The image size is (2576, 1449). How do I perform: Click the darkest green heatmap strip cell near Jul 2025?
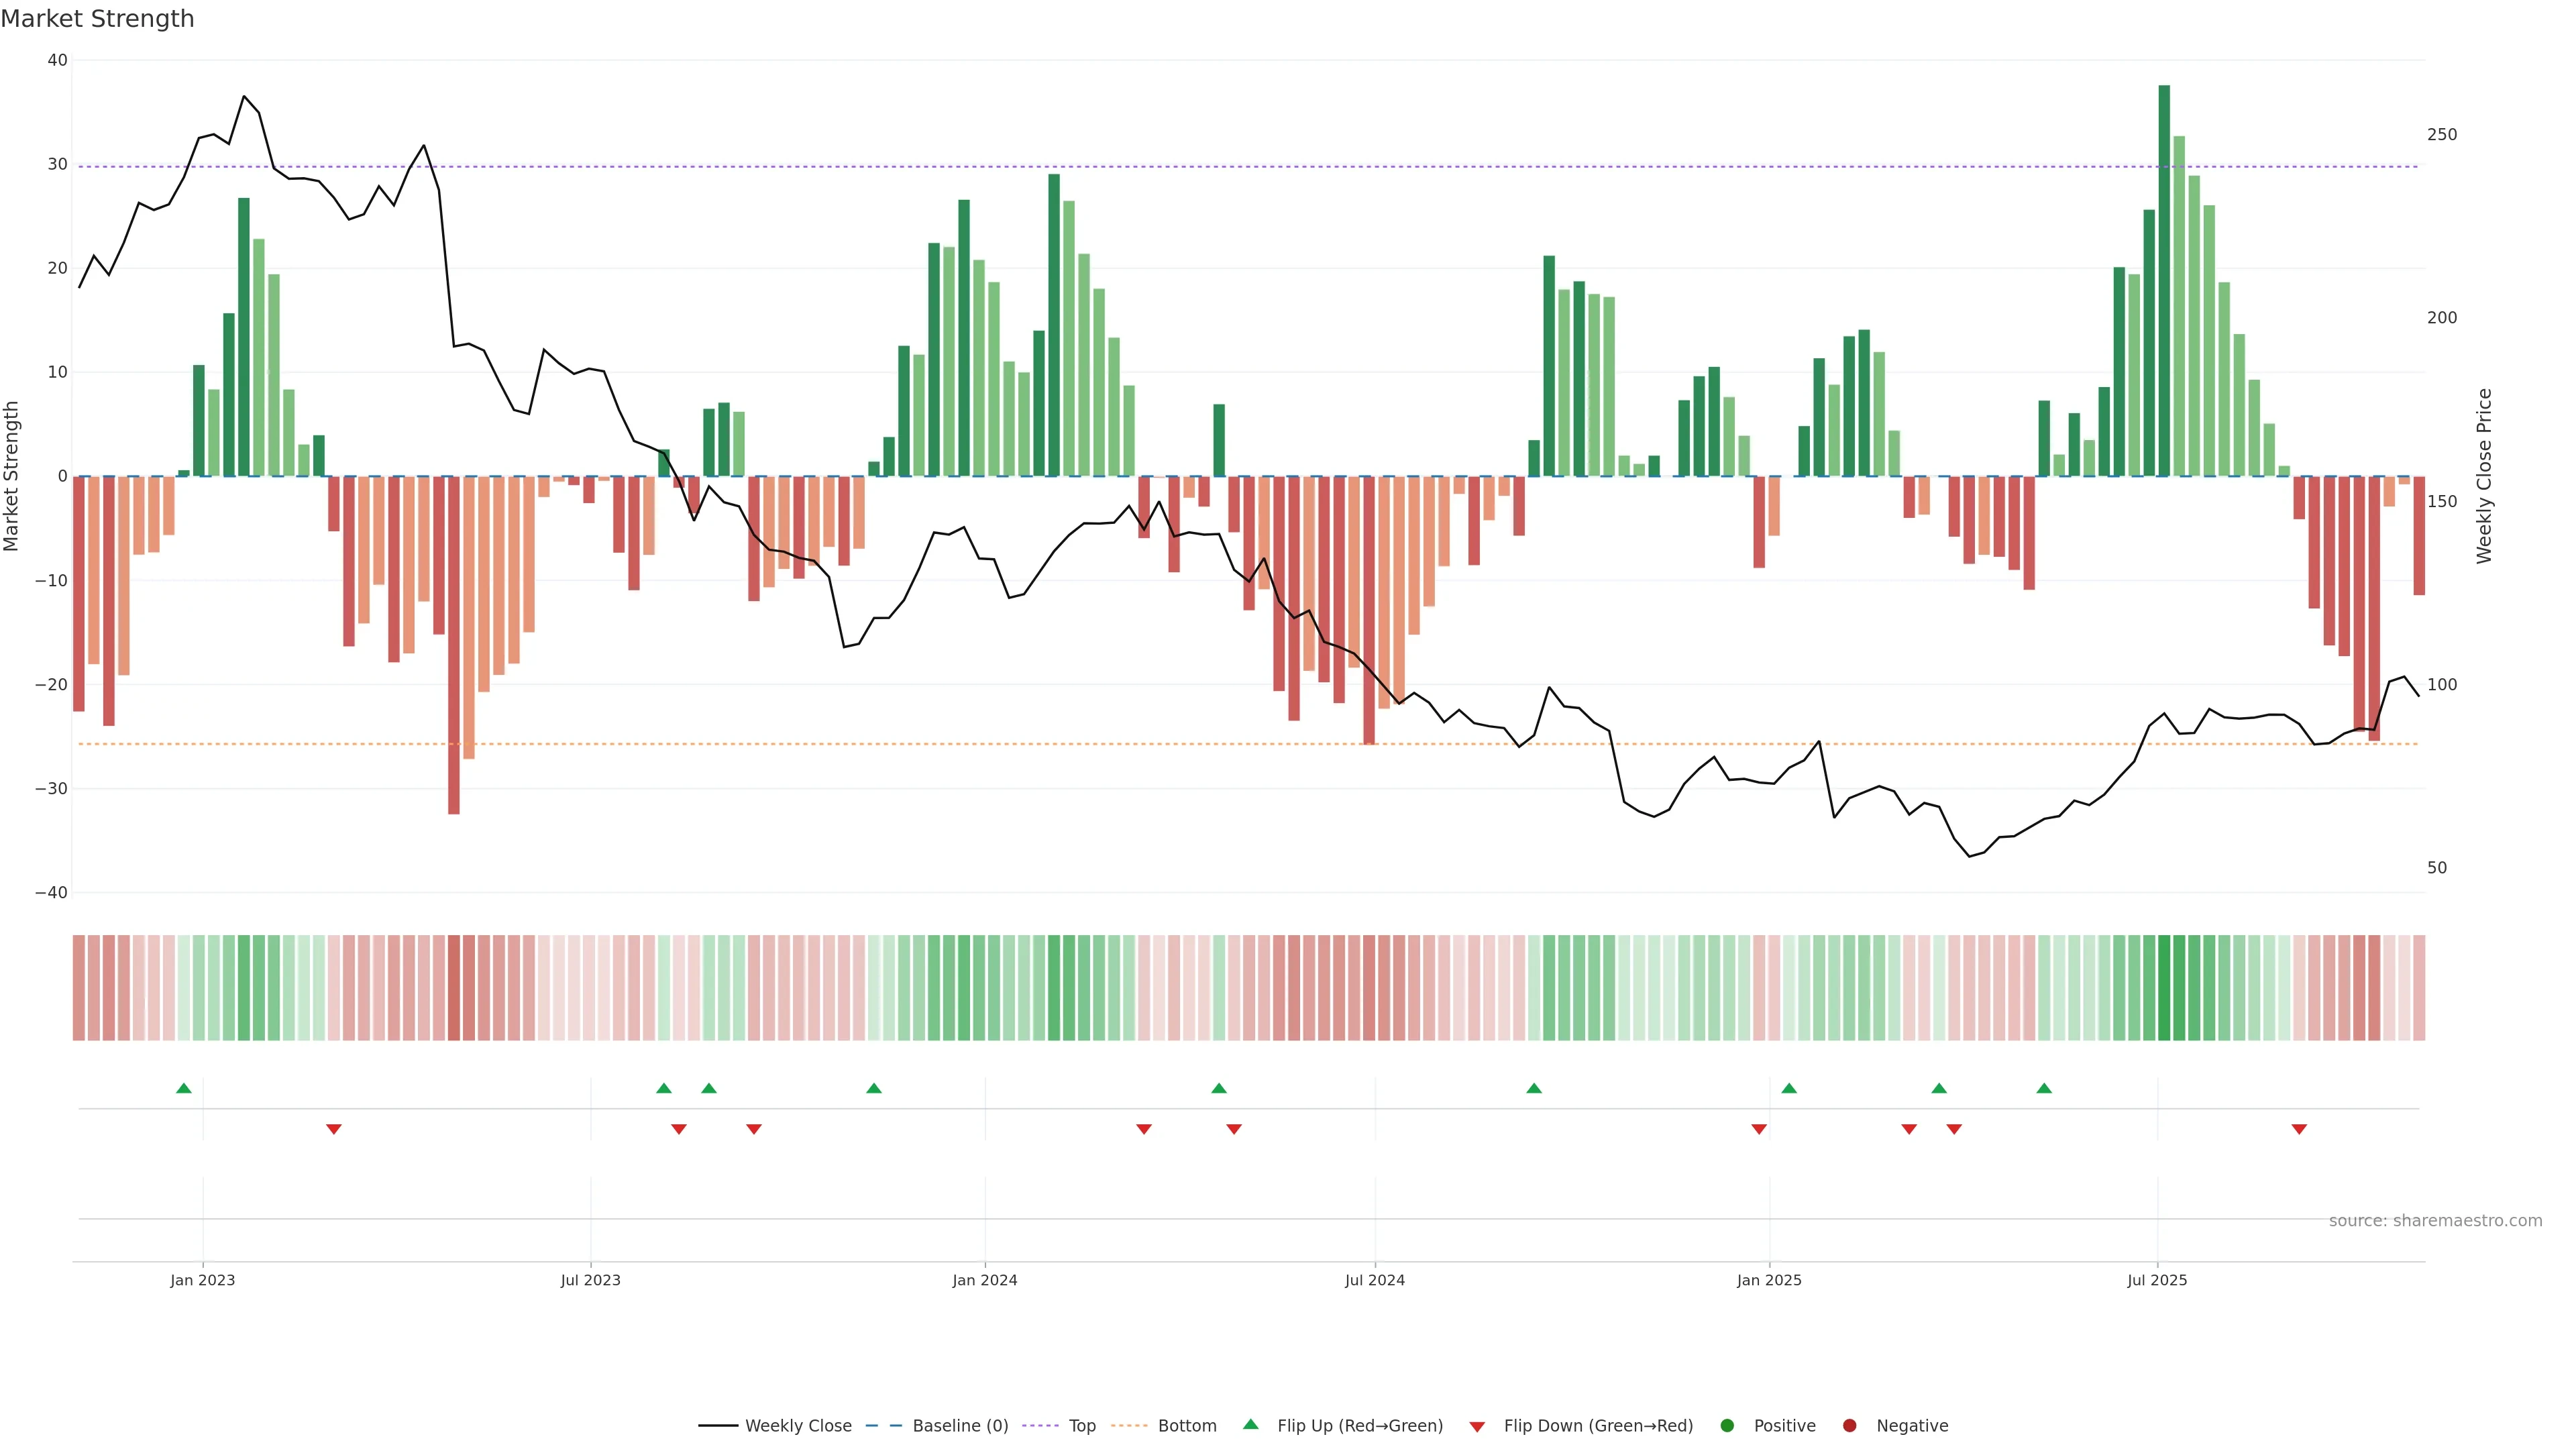click(x=2164, y=987)
